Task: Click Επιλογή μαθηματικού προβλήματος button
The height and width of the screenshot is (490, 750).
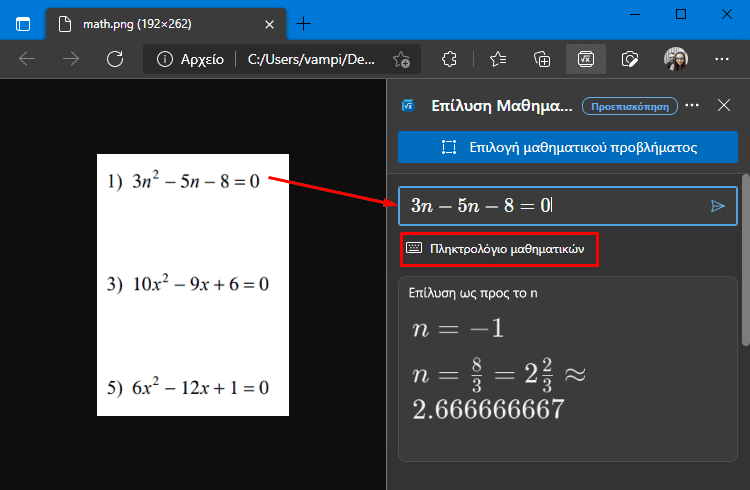Action: [568, 147]
